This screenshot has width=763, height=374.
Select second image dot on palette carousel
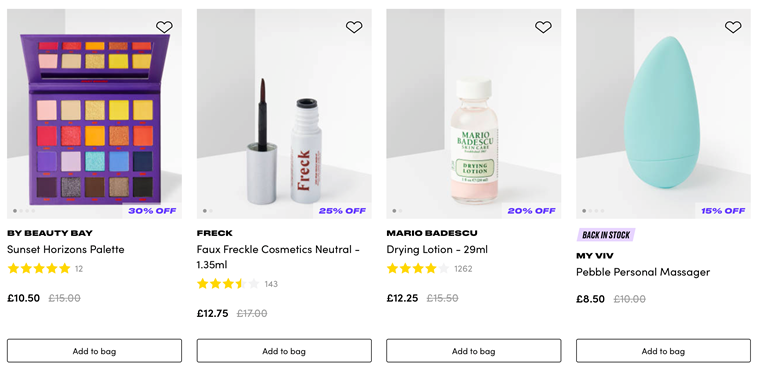pyautogui.click(x=21, y=211)
